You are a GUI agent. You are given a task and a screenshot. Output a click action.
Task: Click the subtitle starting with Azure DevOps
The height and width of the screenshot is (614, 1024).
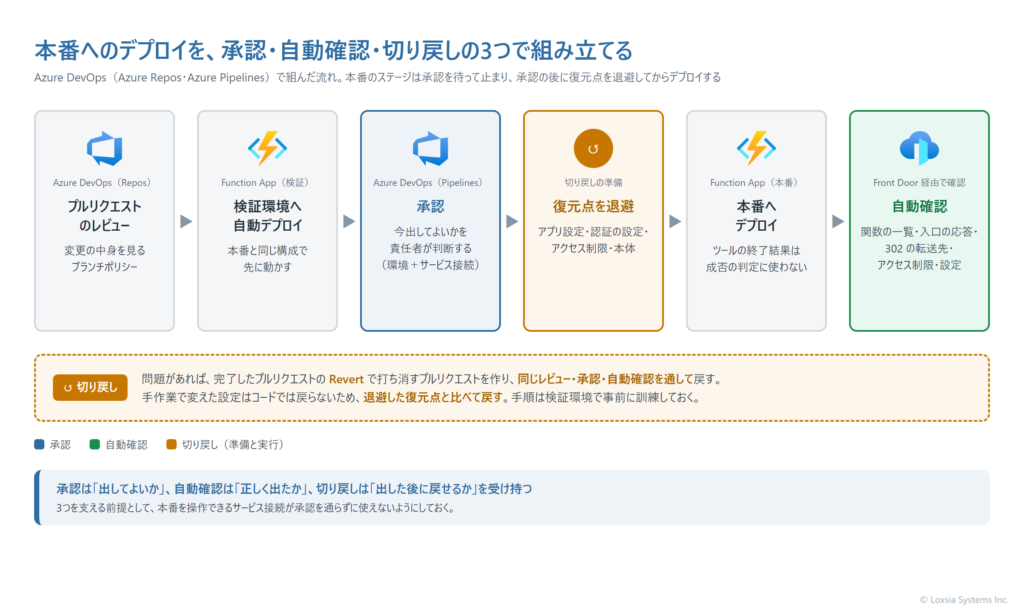377,77
